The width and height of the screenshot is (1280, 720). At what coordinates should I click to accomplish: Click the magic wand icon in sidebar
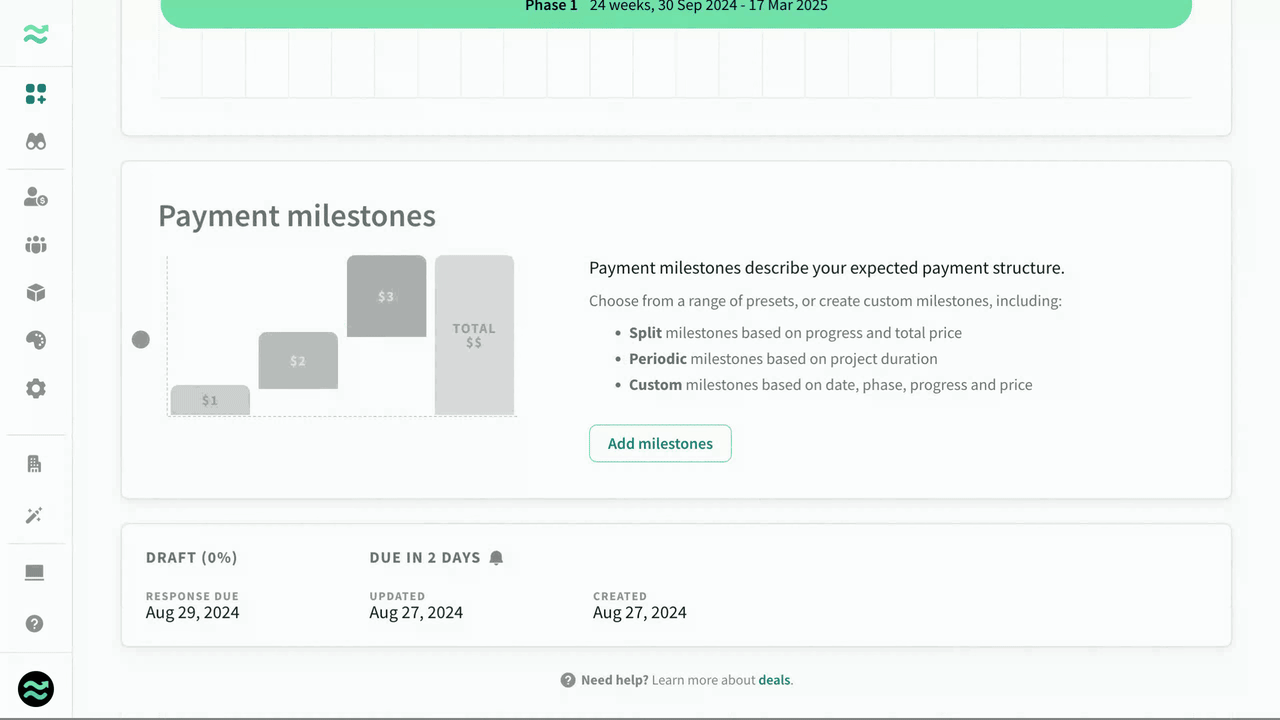pos(35,516)
